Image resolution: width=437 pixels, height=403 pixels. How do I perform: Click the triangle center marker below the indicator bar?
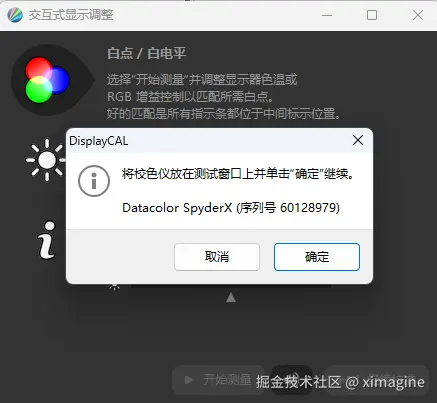231,297
